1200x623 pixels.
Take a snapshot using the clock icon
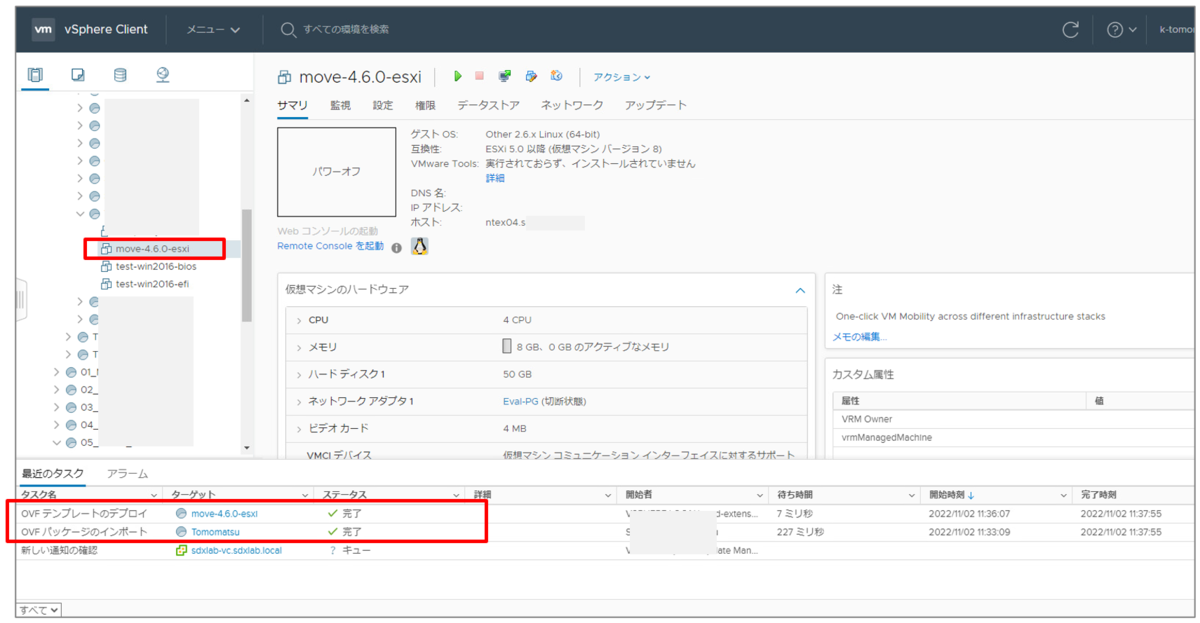point(557,76)
